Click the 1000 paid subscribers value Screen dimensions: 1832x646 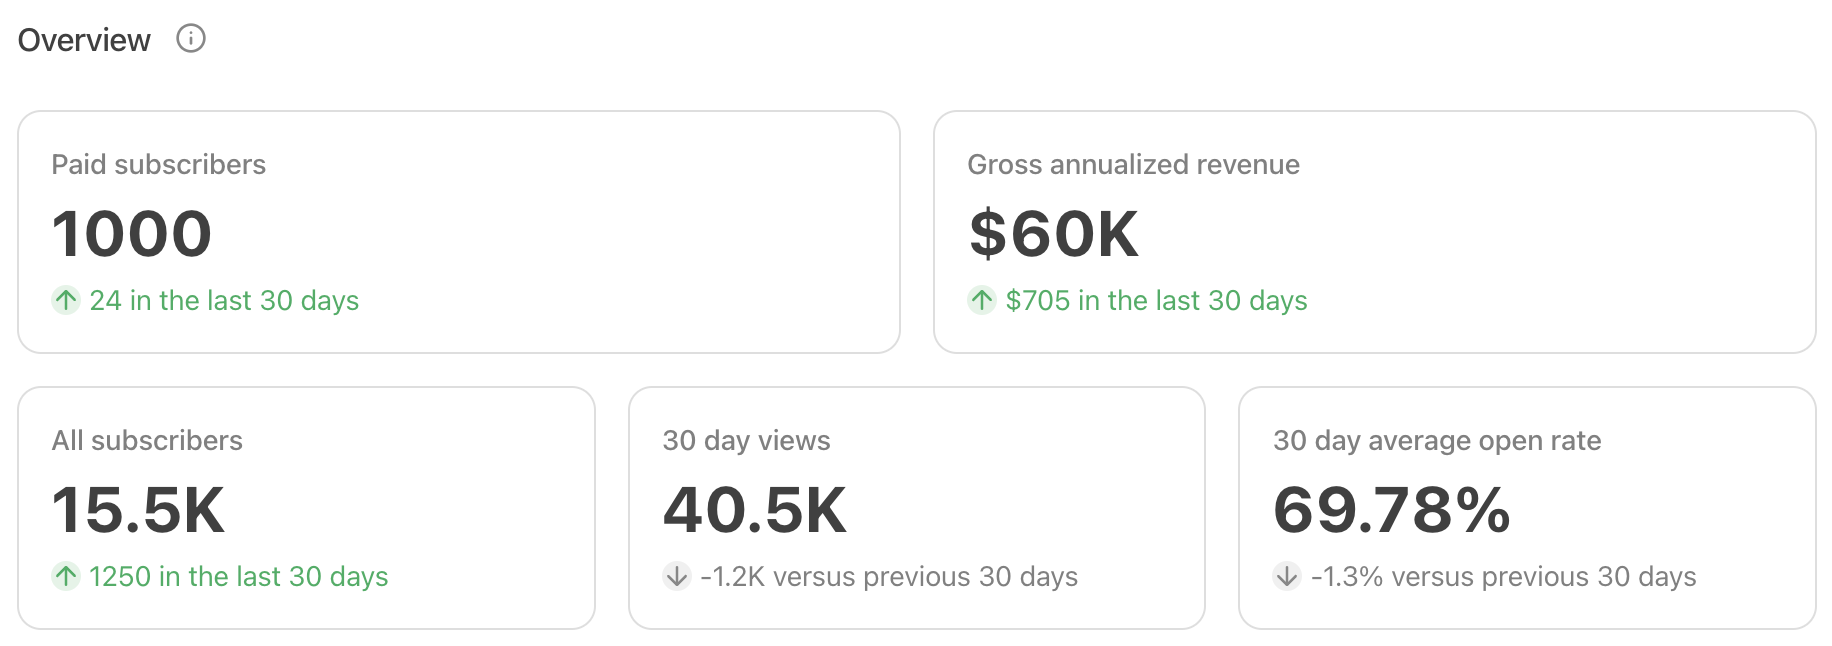pyautogui.click(x=131, y=233)
